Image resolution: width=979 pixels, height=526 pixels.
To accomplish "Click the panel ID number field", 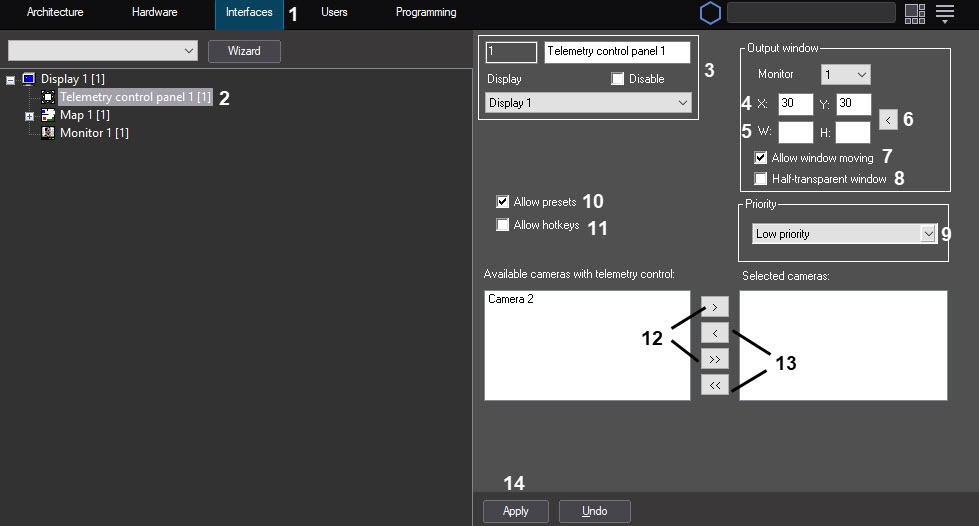I will (x=511, y=52).
